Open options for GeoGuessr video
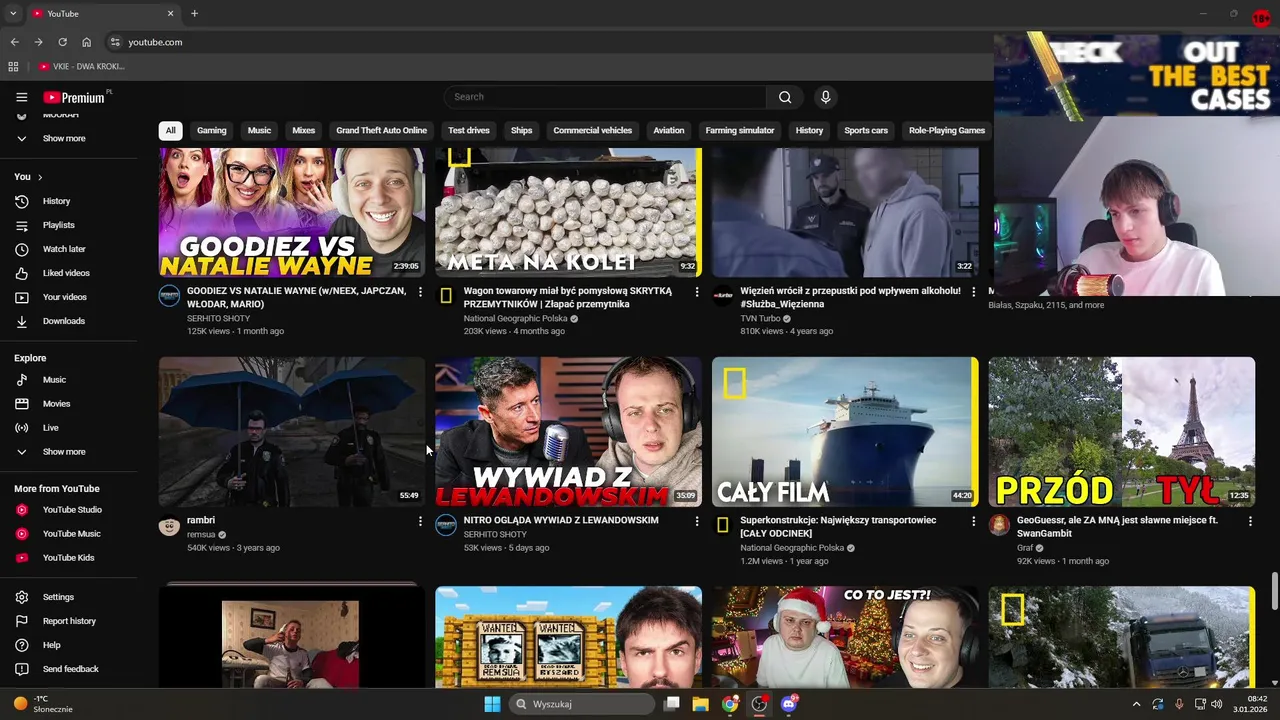Image resolution: width=1280 pixels, height=720 pixels. point(1250,521)
